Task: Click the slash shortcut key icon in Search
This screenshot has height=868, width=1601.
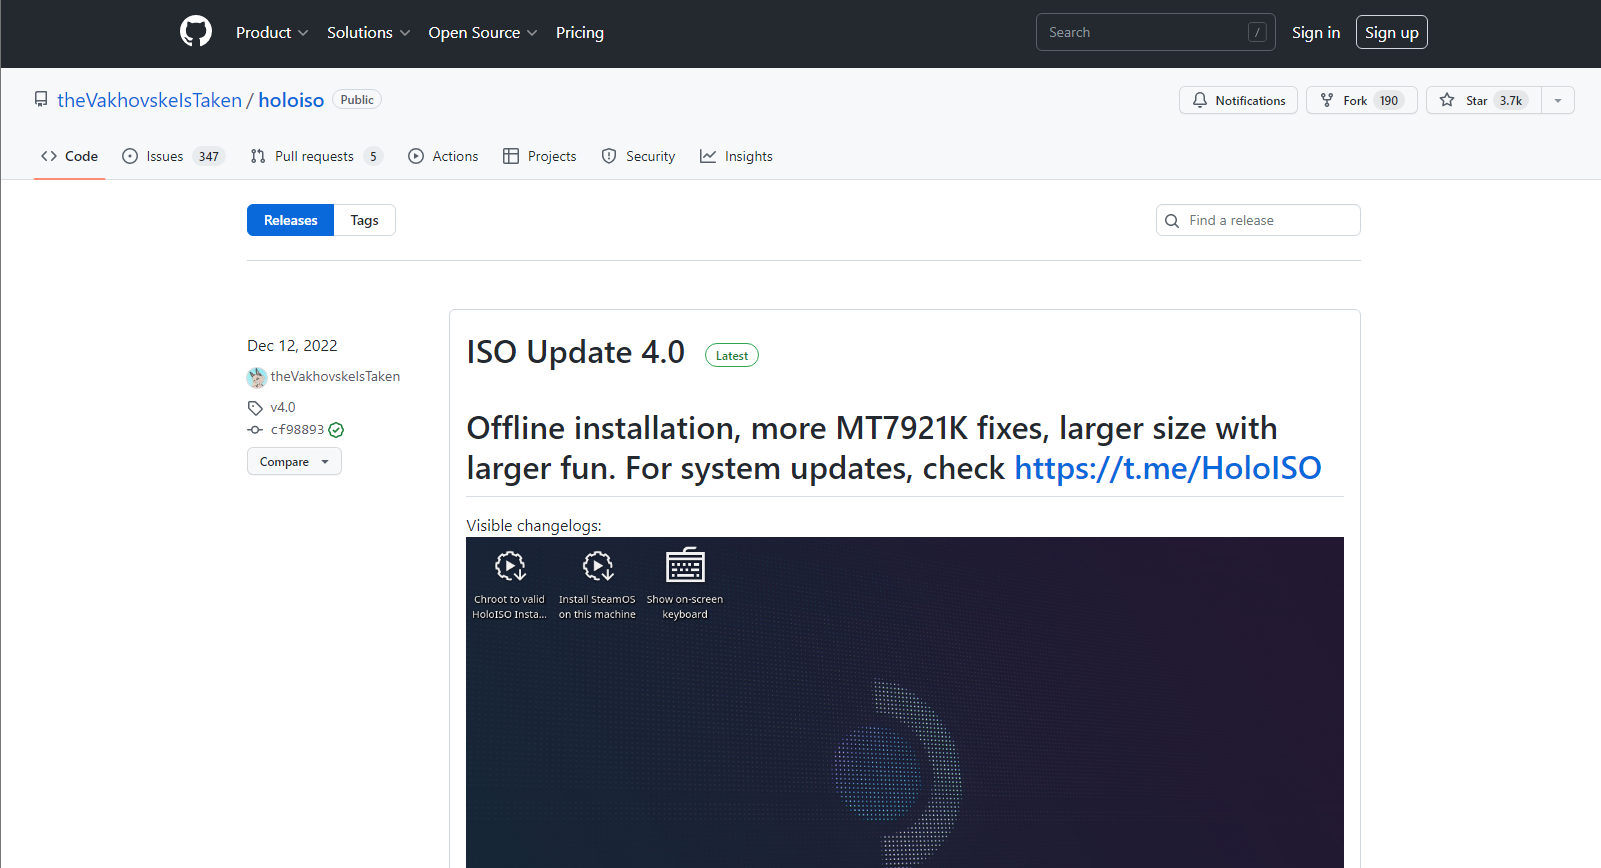Action: coord(1258,32)
